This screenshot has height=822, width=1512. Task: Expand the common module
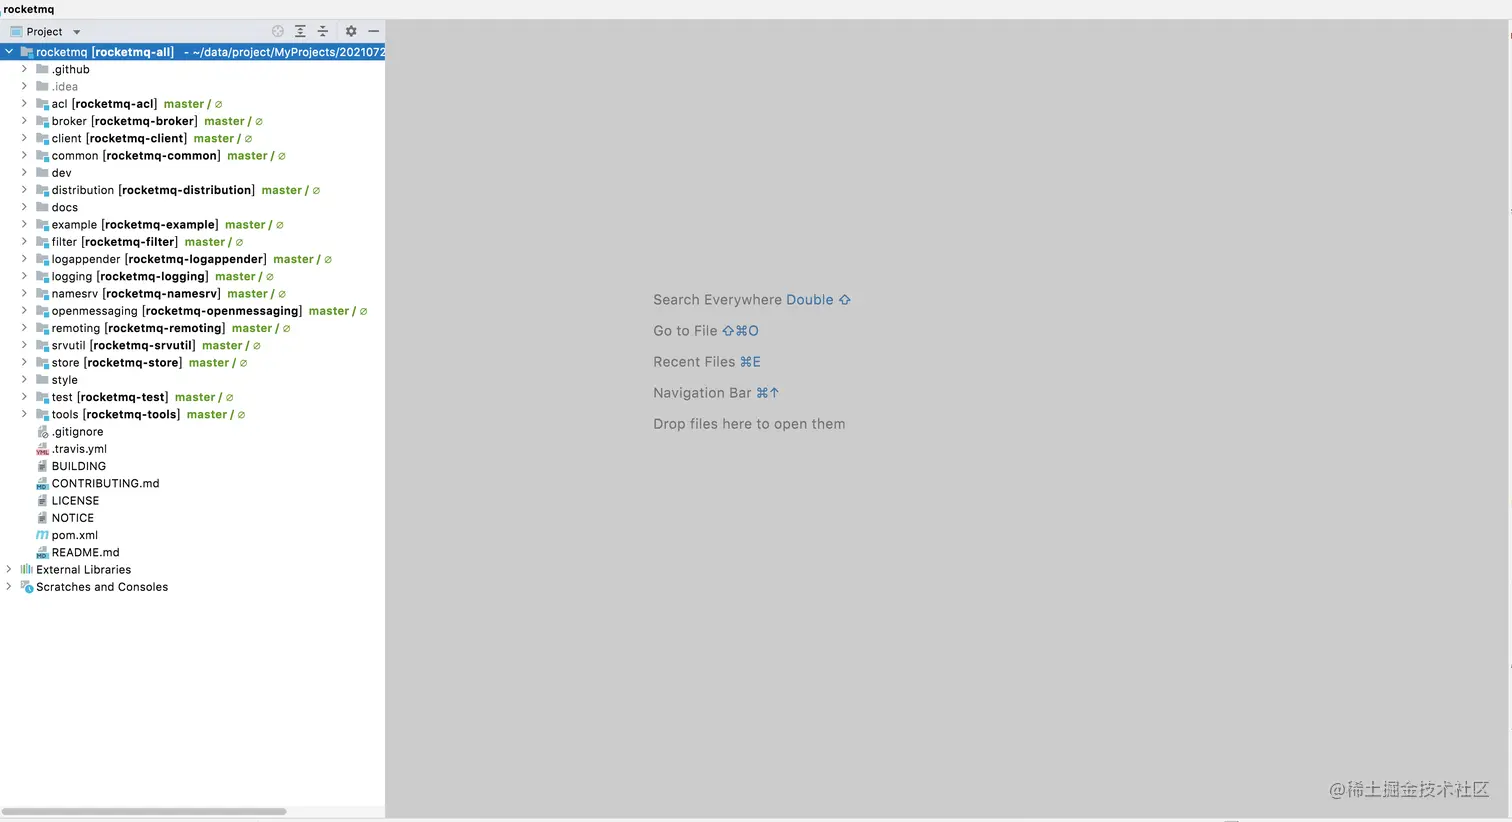24,155
